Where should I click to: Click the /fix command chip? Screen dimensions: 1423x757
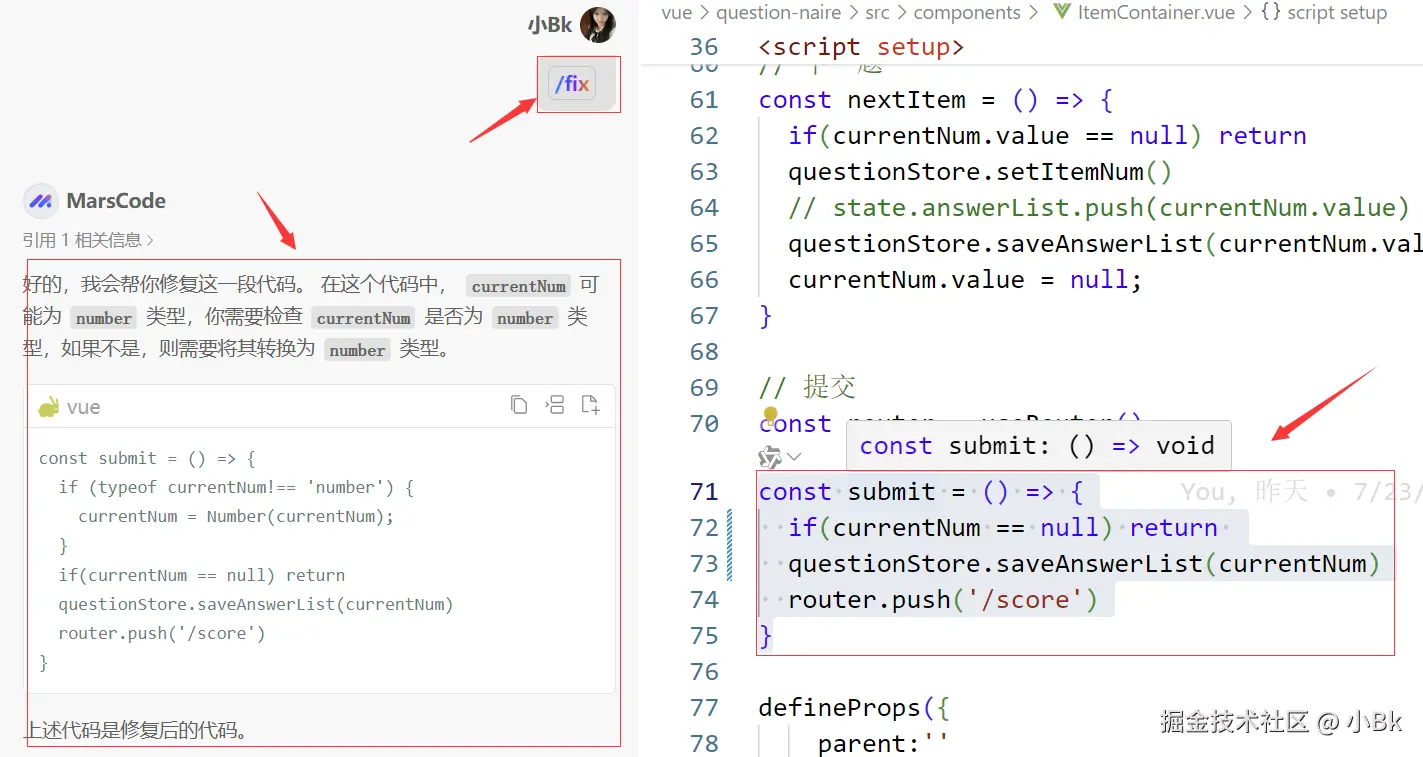tap(572, 84)
